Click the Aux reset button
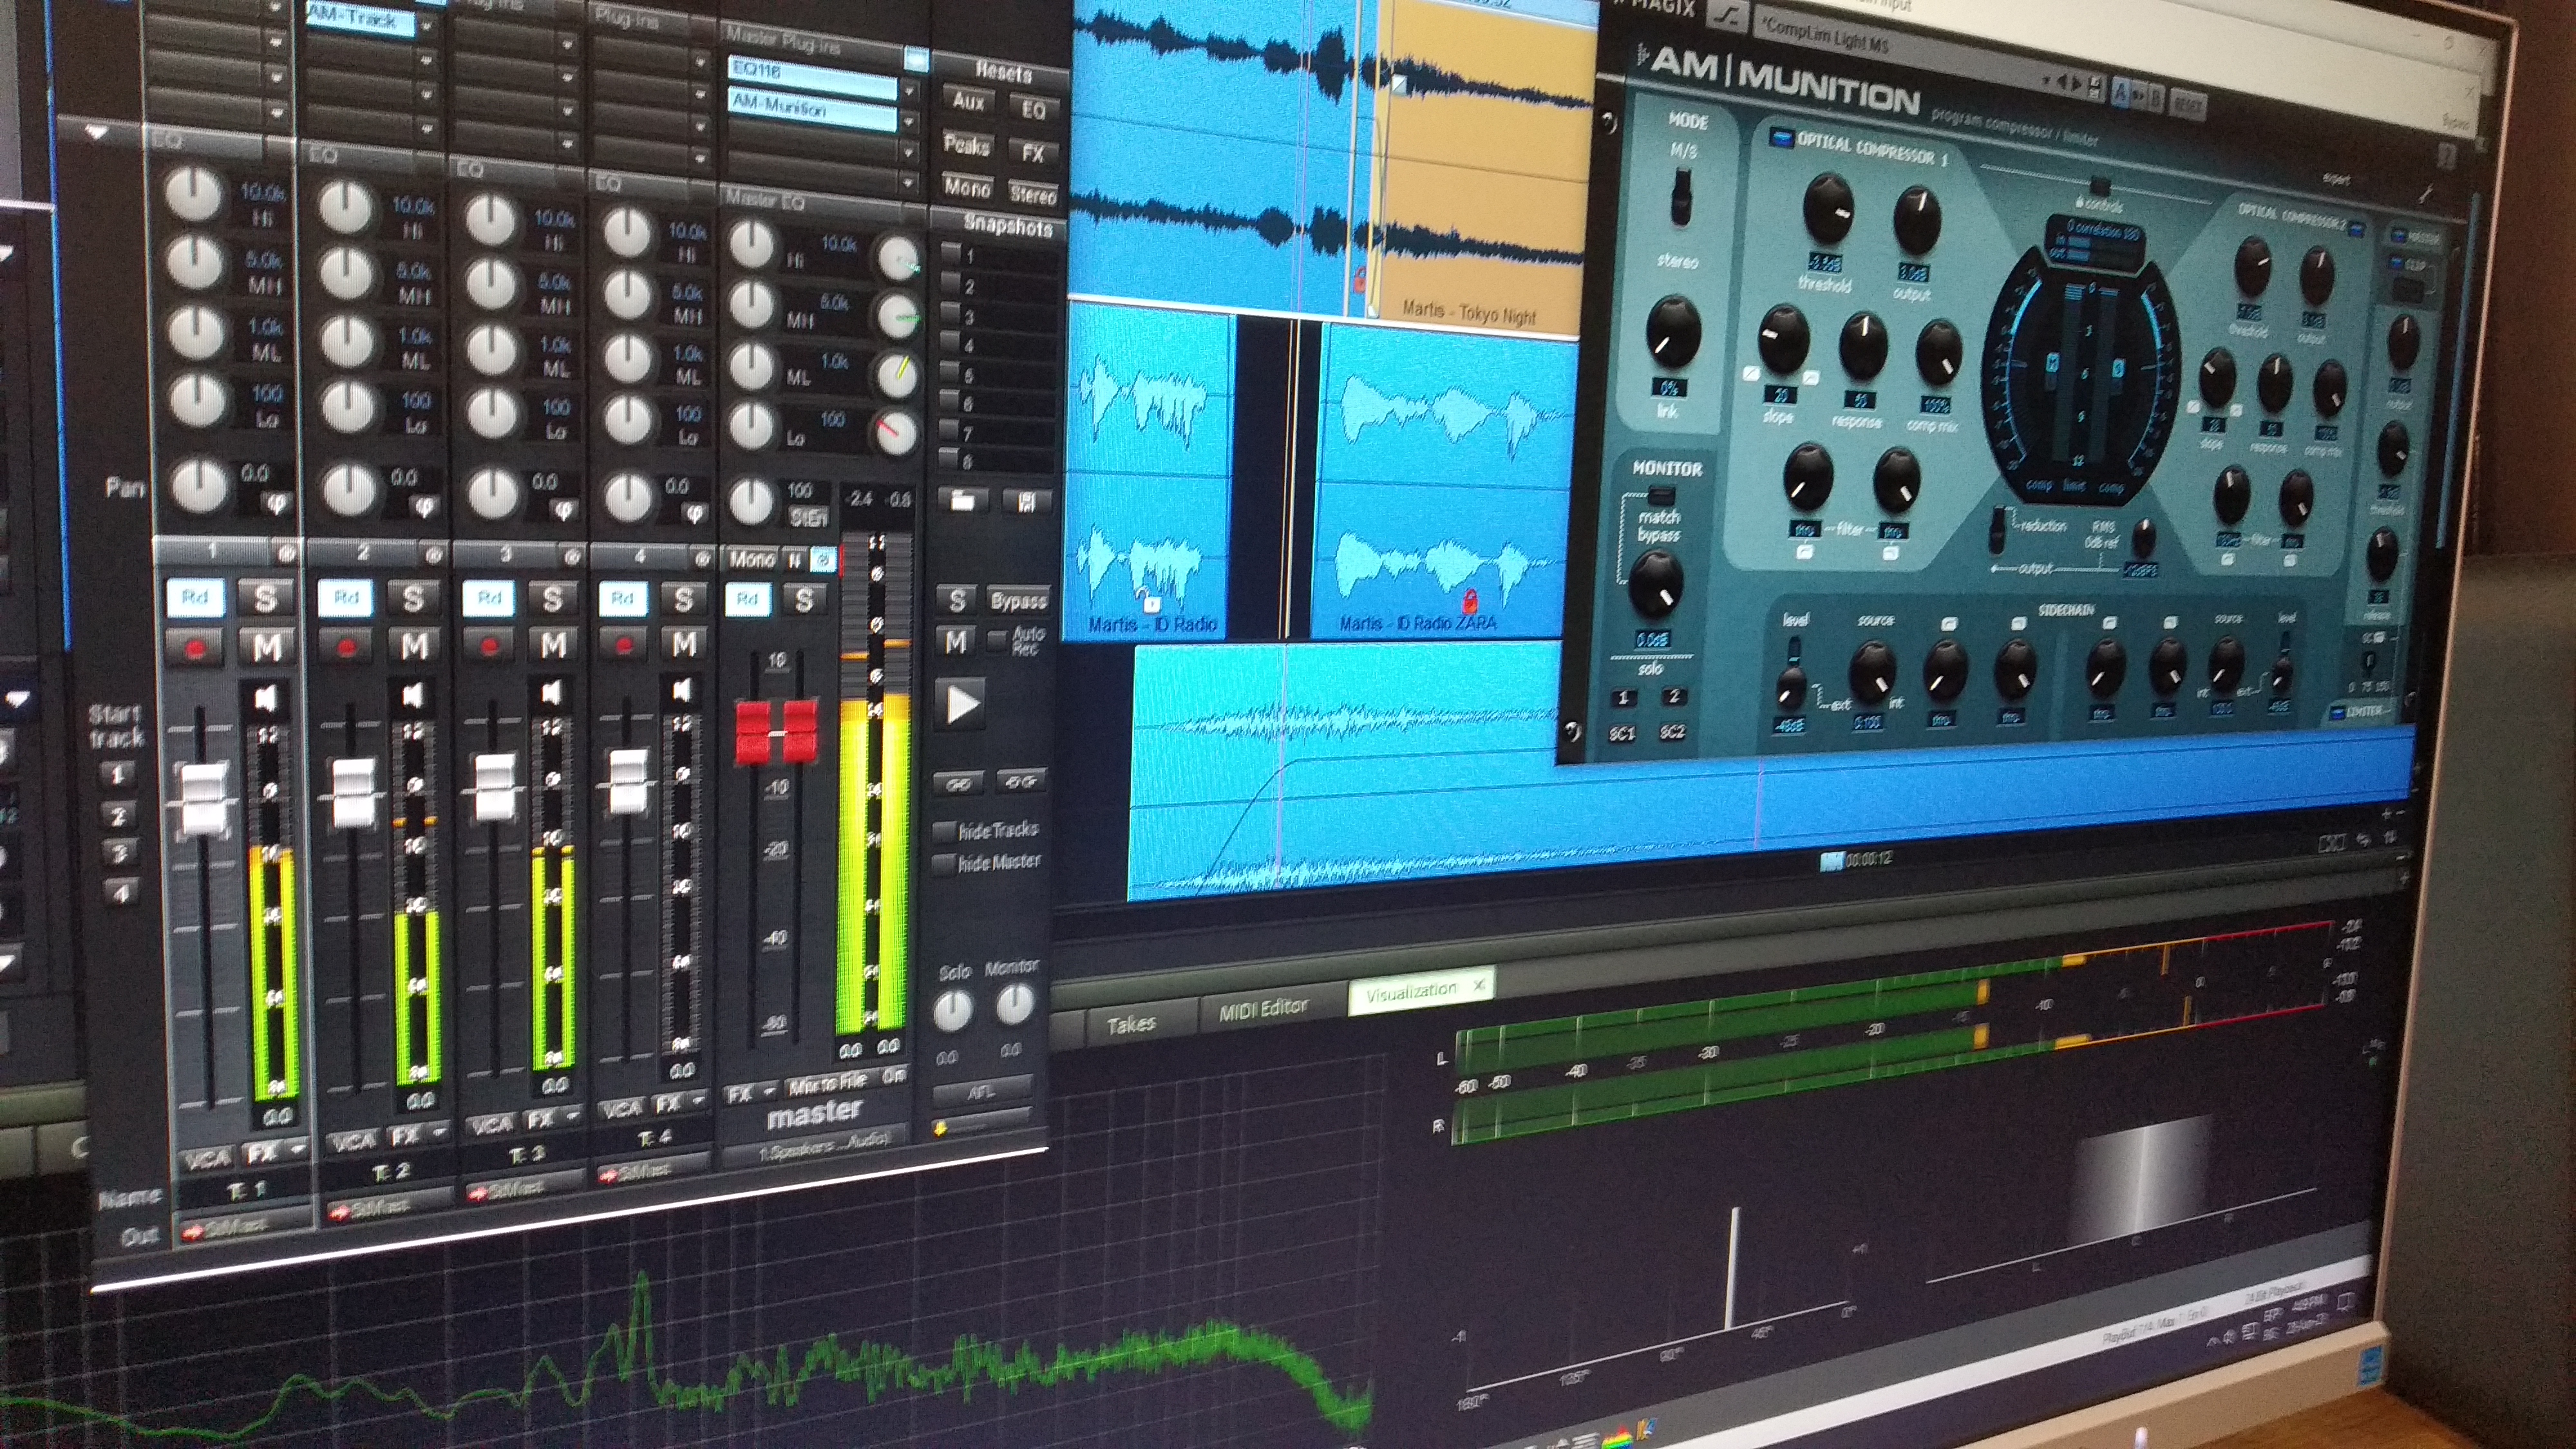Screen dimensions: 2576x1449 (x=968, y=101)
